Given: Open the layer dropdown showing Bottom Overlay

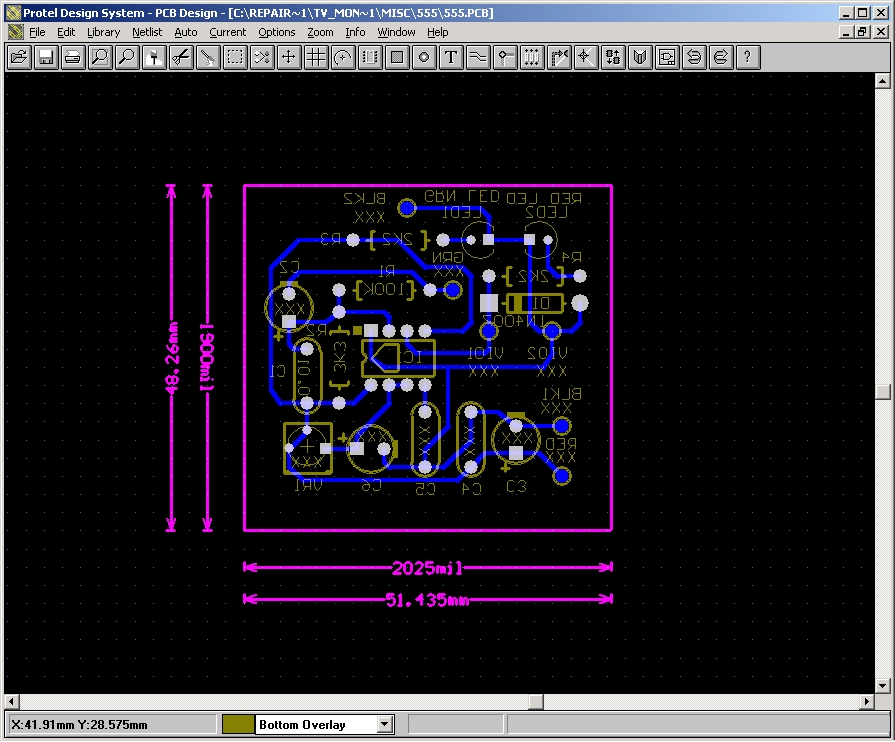Looking at the screenshot, I should click(x=385, y=725).
